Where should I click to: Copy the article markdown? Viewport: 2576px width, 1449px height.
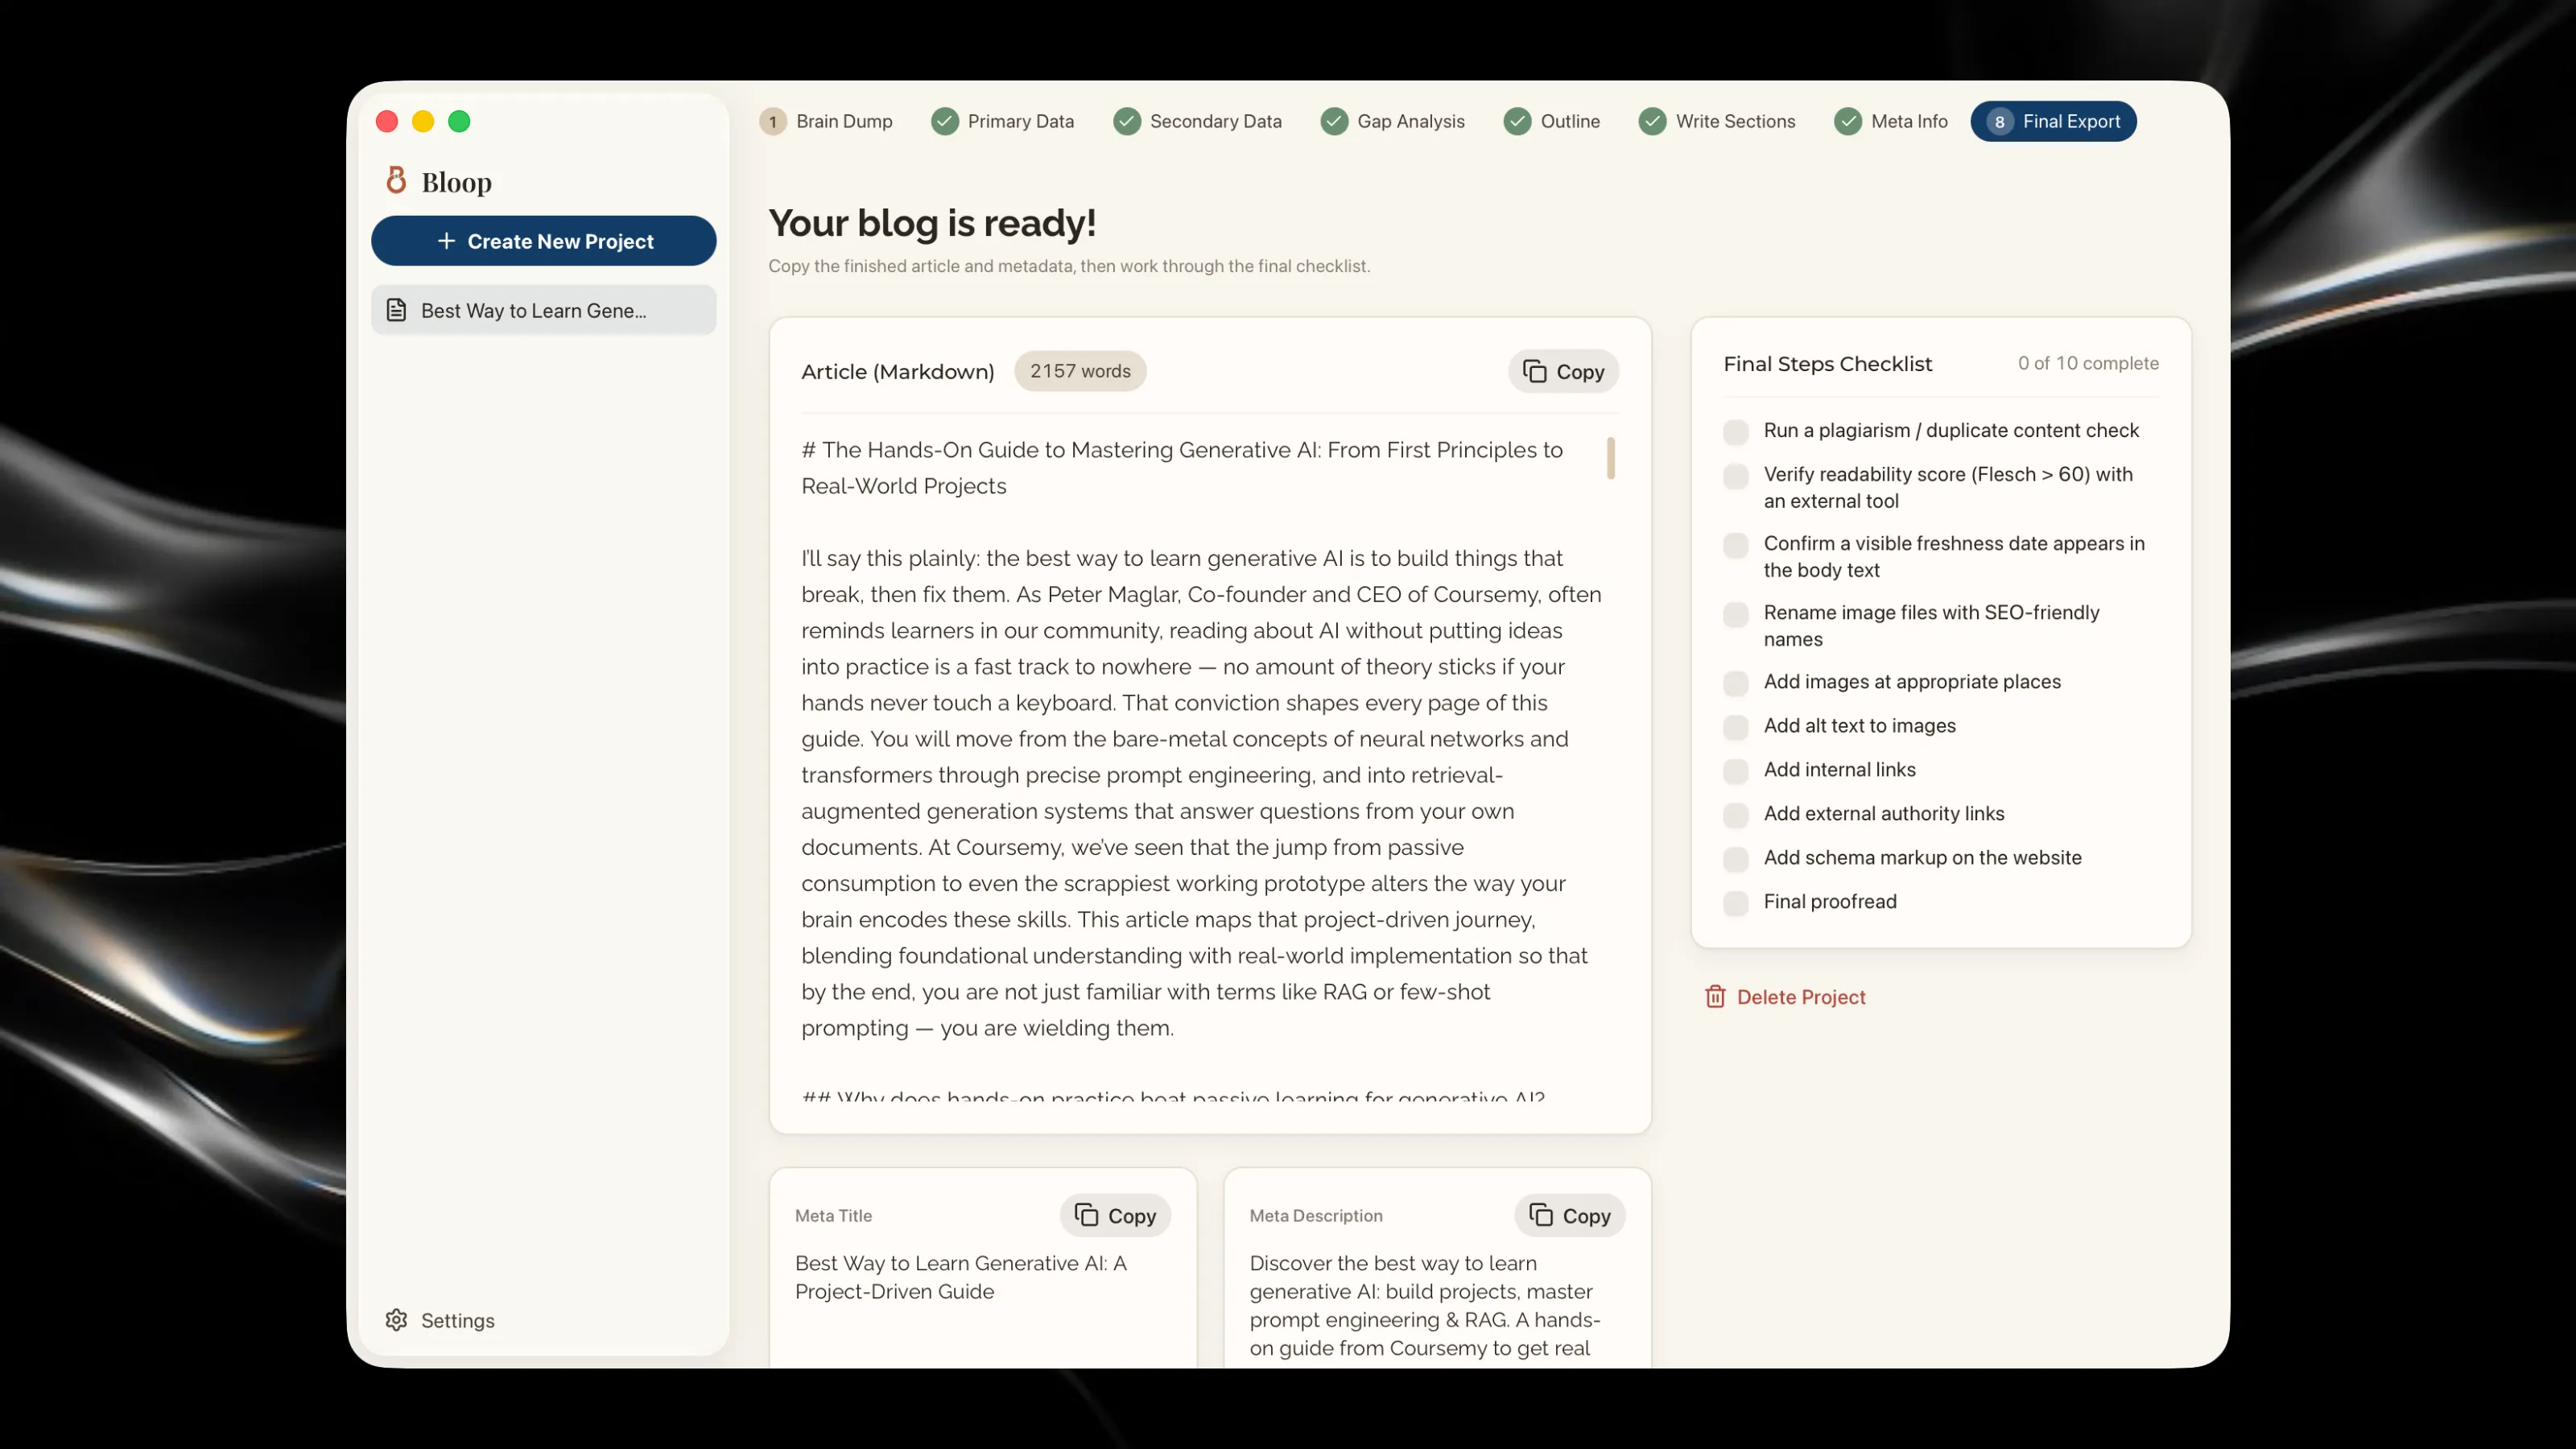tap(1563, 371)
